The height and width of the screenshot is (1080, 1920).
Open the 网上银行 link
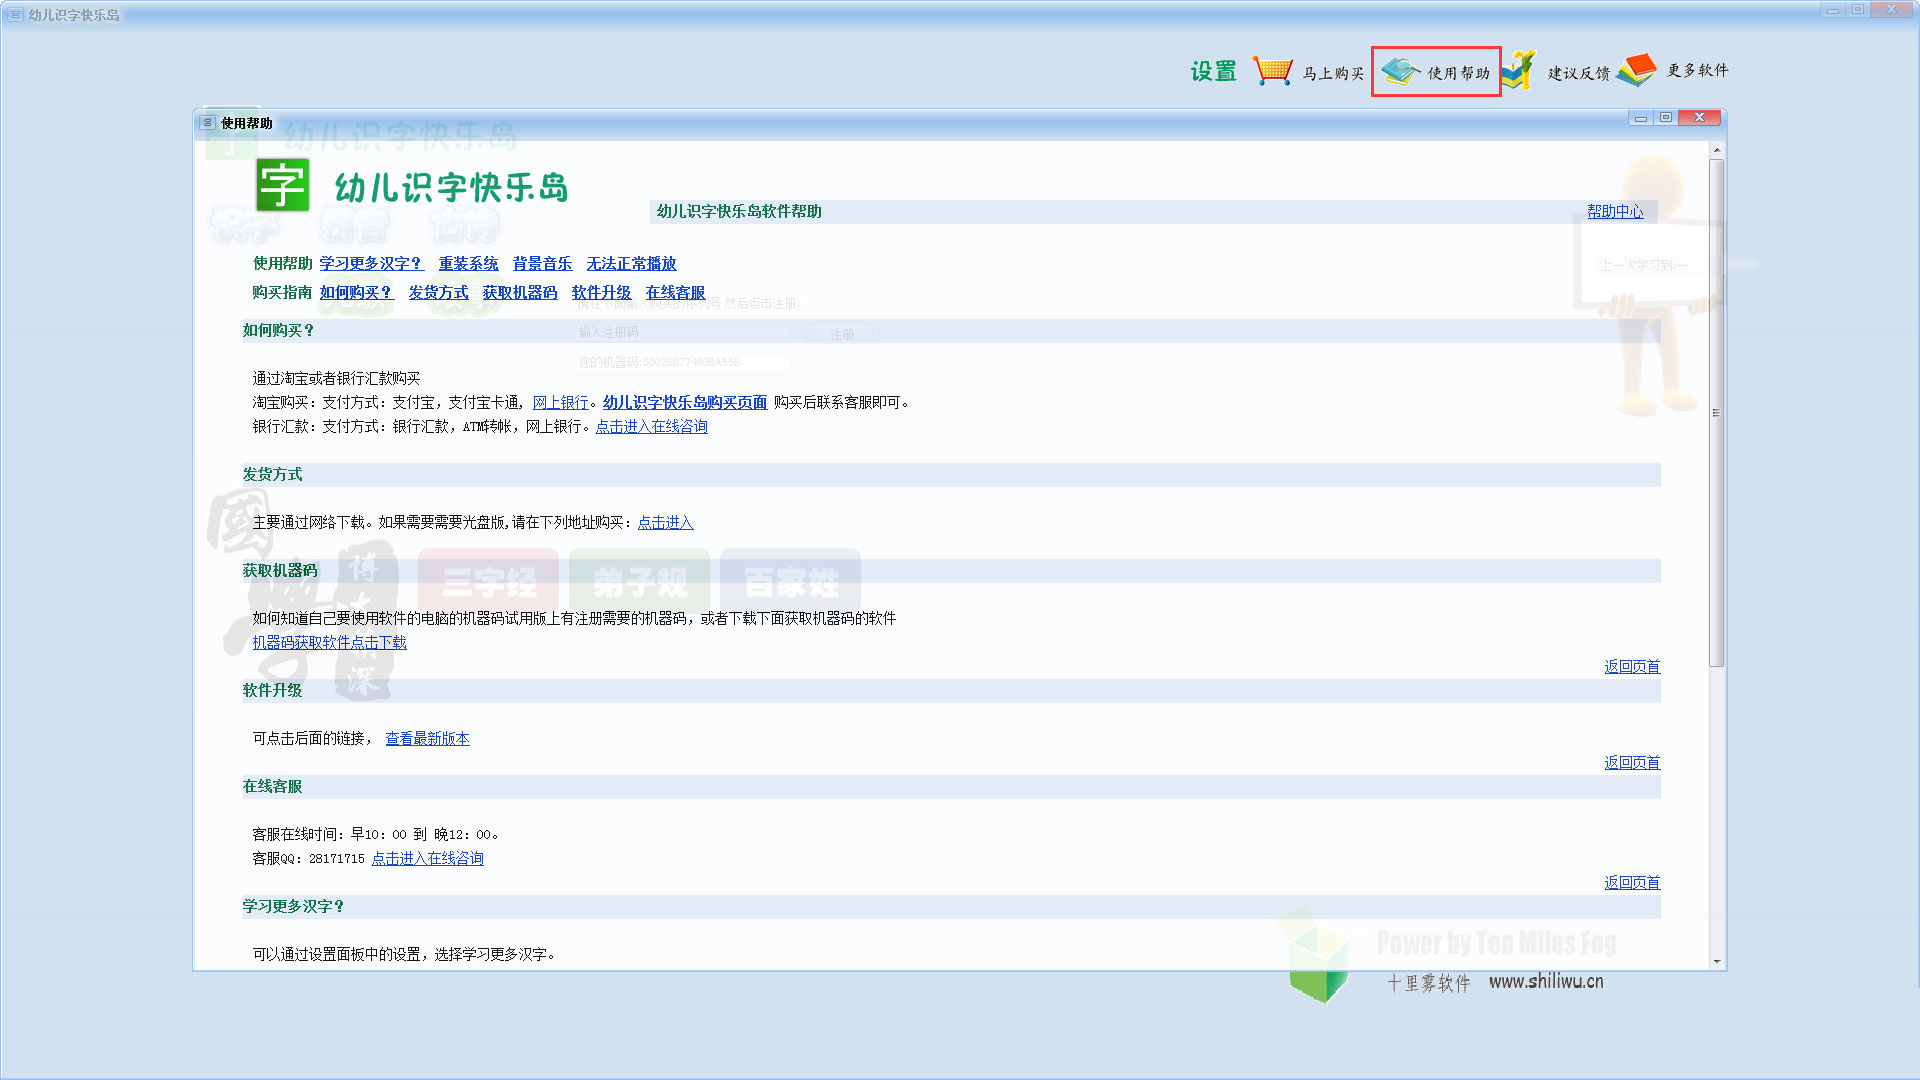click(560, 402)
